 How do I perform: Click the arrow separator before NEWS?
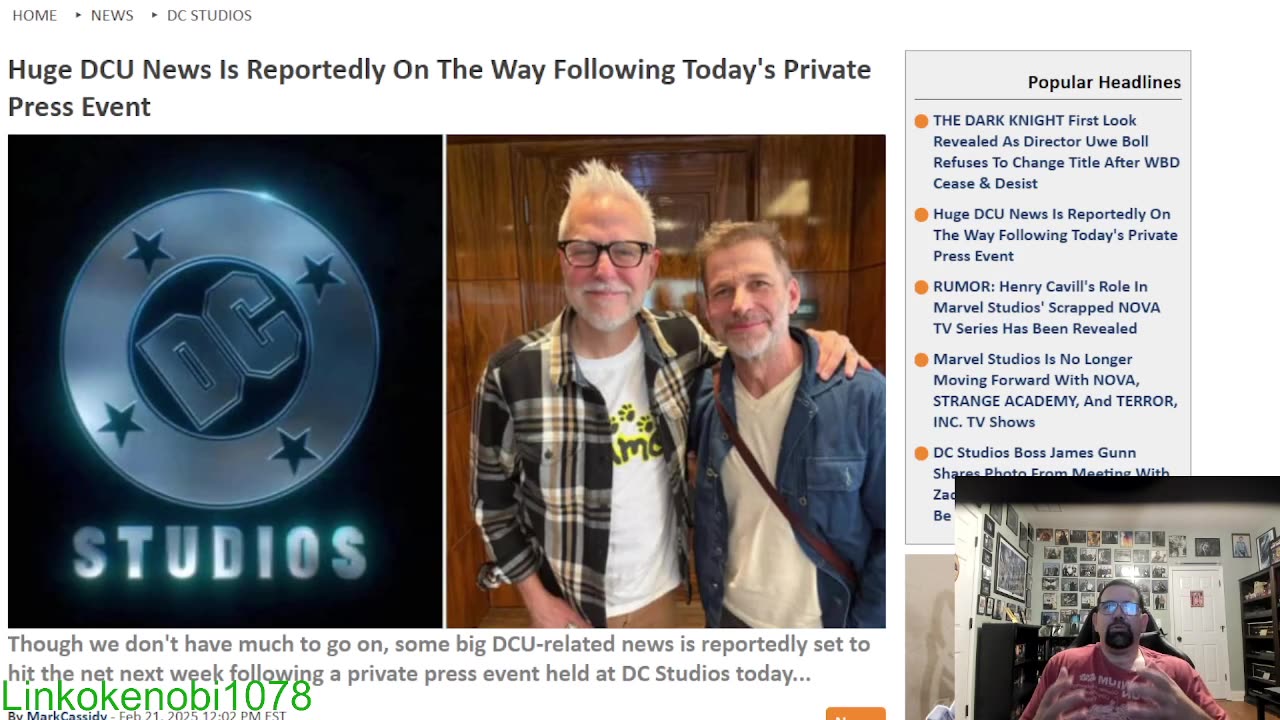point(78,15)
